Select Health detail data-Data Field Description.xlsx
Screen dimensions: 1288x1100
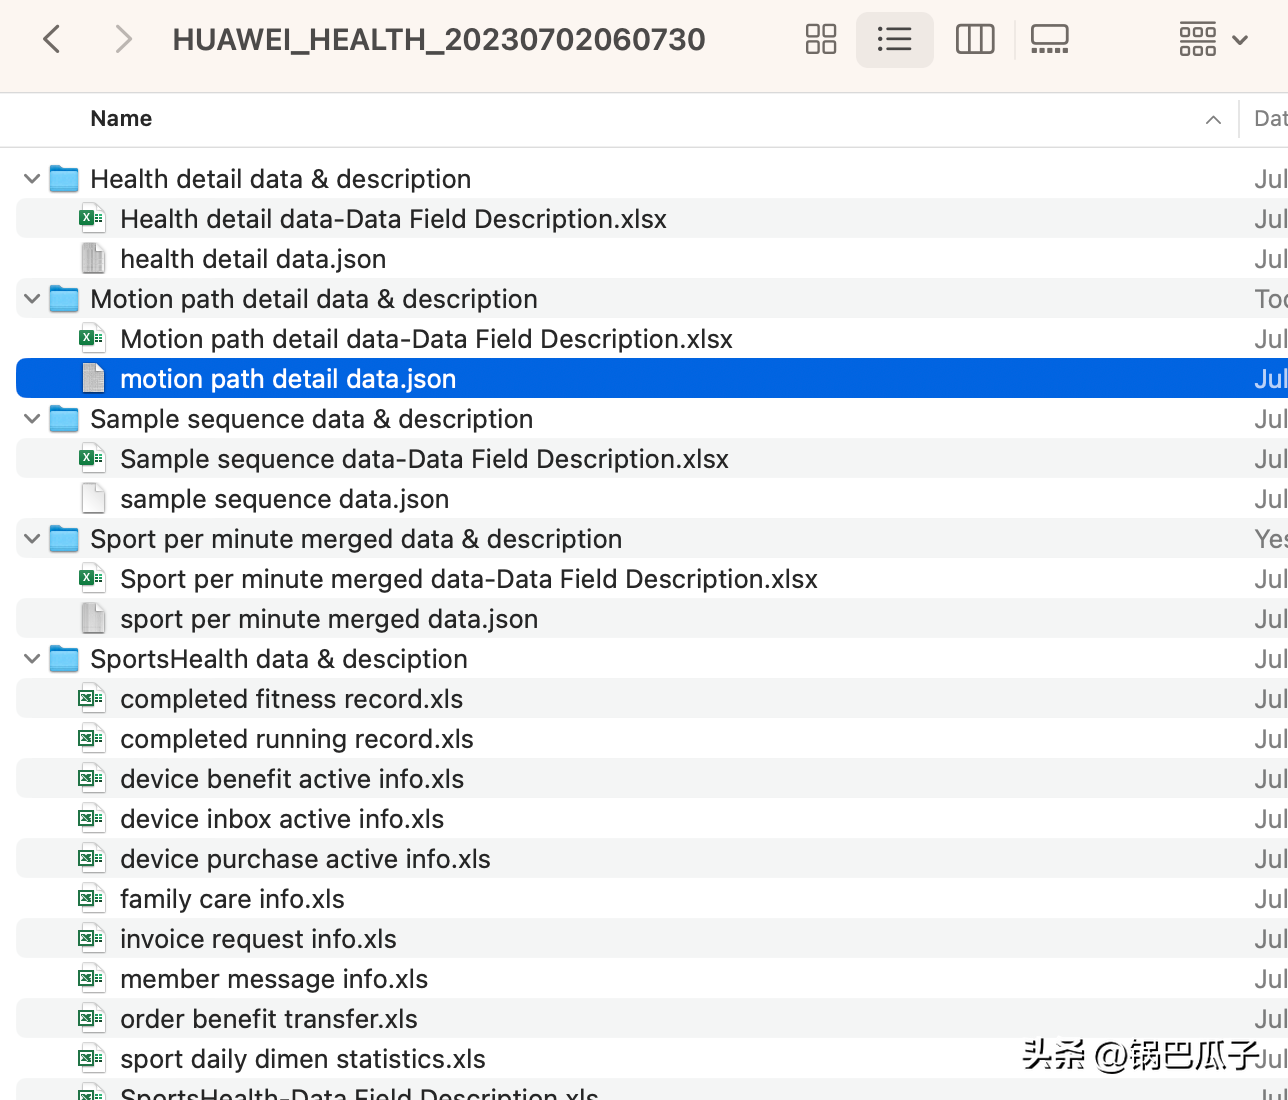click(394, 219)
